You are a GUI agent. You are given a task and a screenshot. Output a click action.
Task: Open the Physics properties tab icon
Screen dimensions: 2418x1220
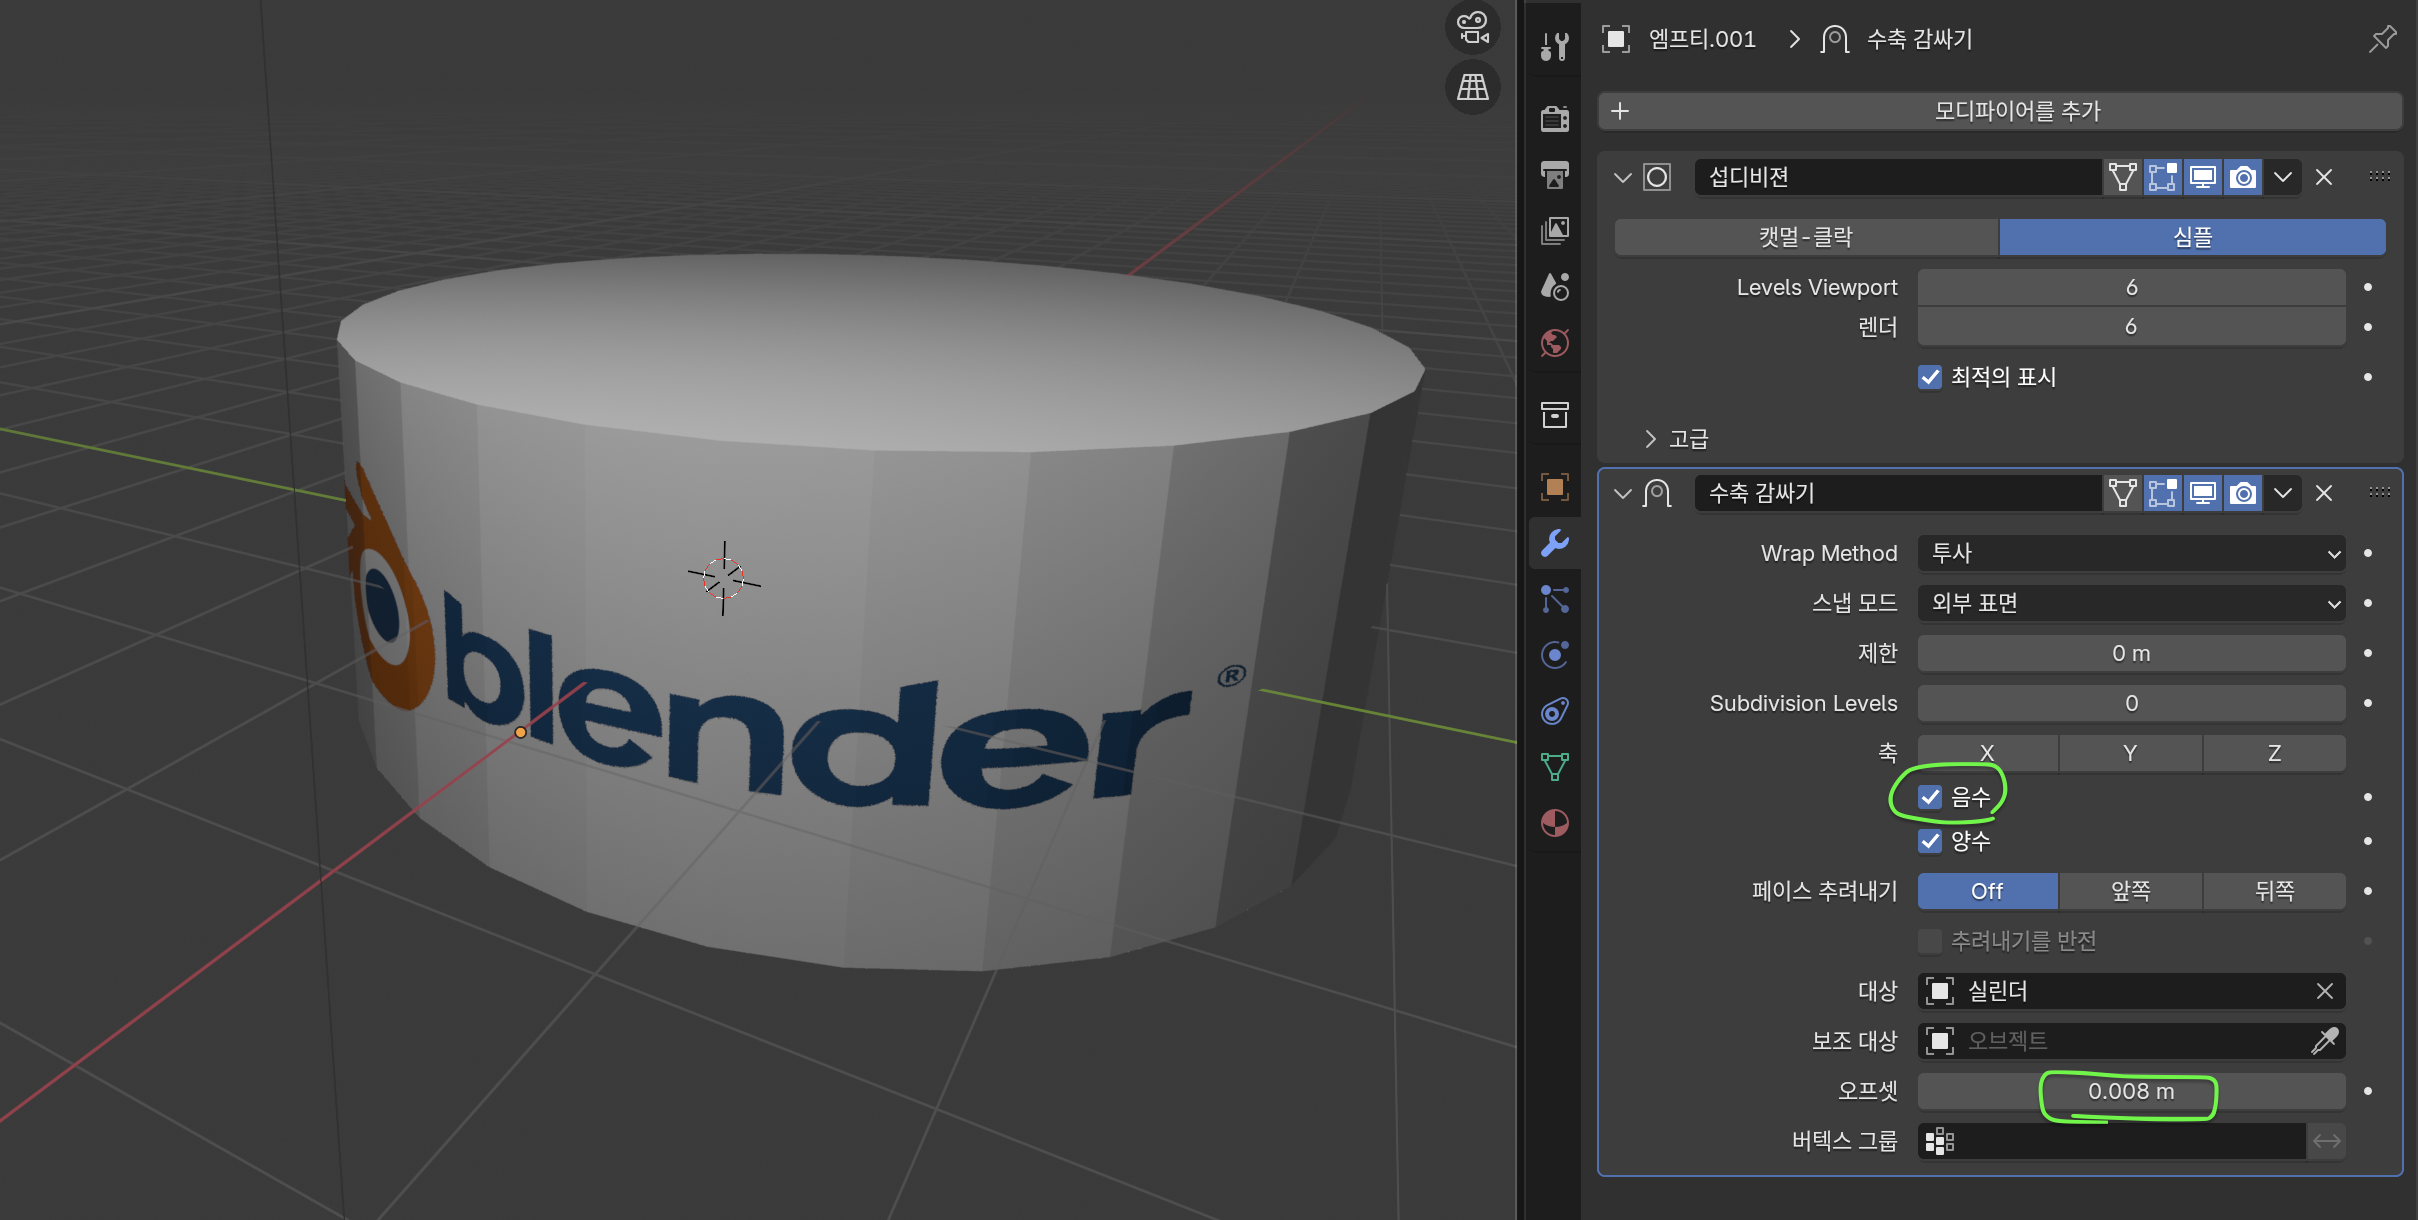tap(1555, 655)
